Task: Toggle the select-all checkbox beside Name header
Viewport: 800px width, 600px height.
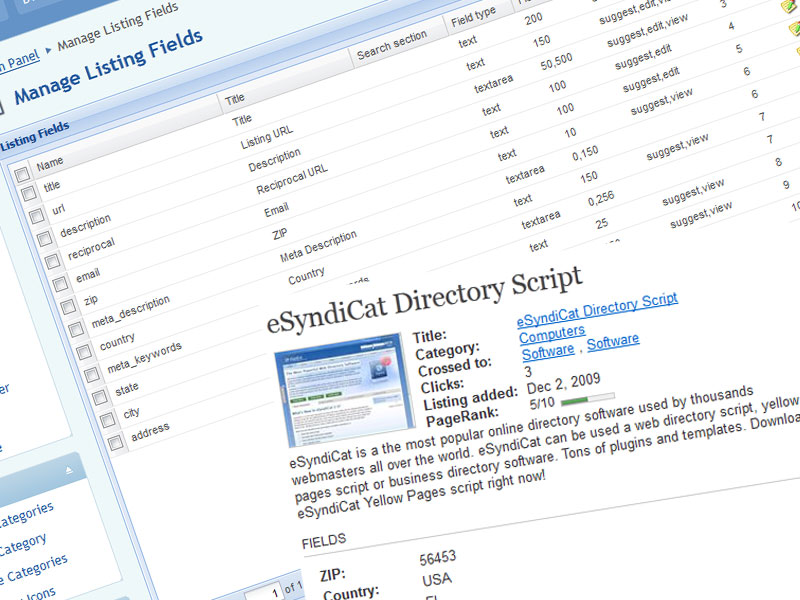Action: coord(22,175)
